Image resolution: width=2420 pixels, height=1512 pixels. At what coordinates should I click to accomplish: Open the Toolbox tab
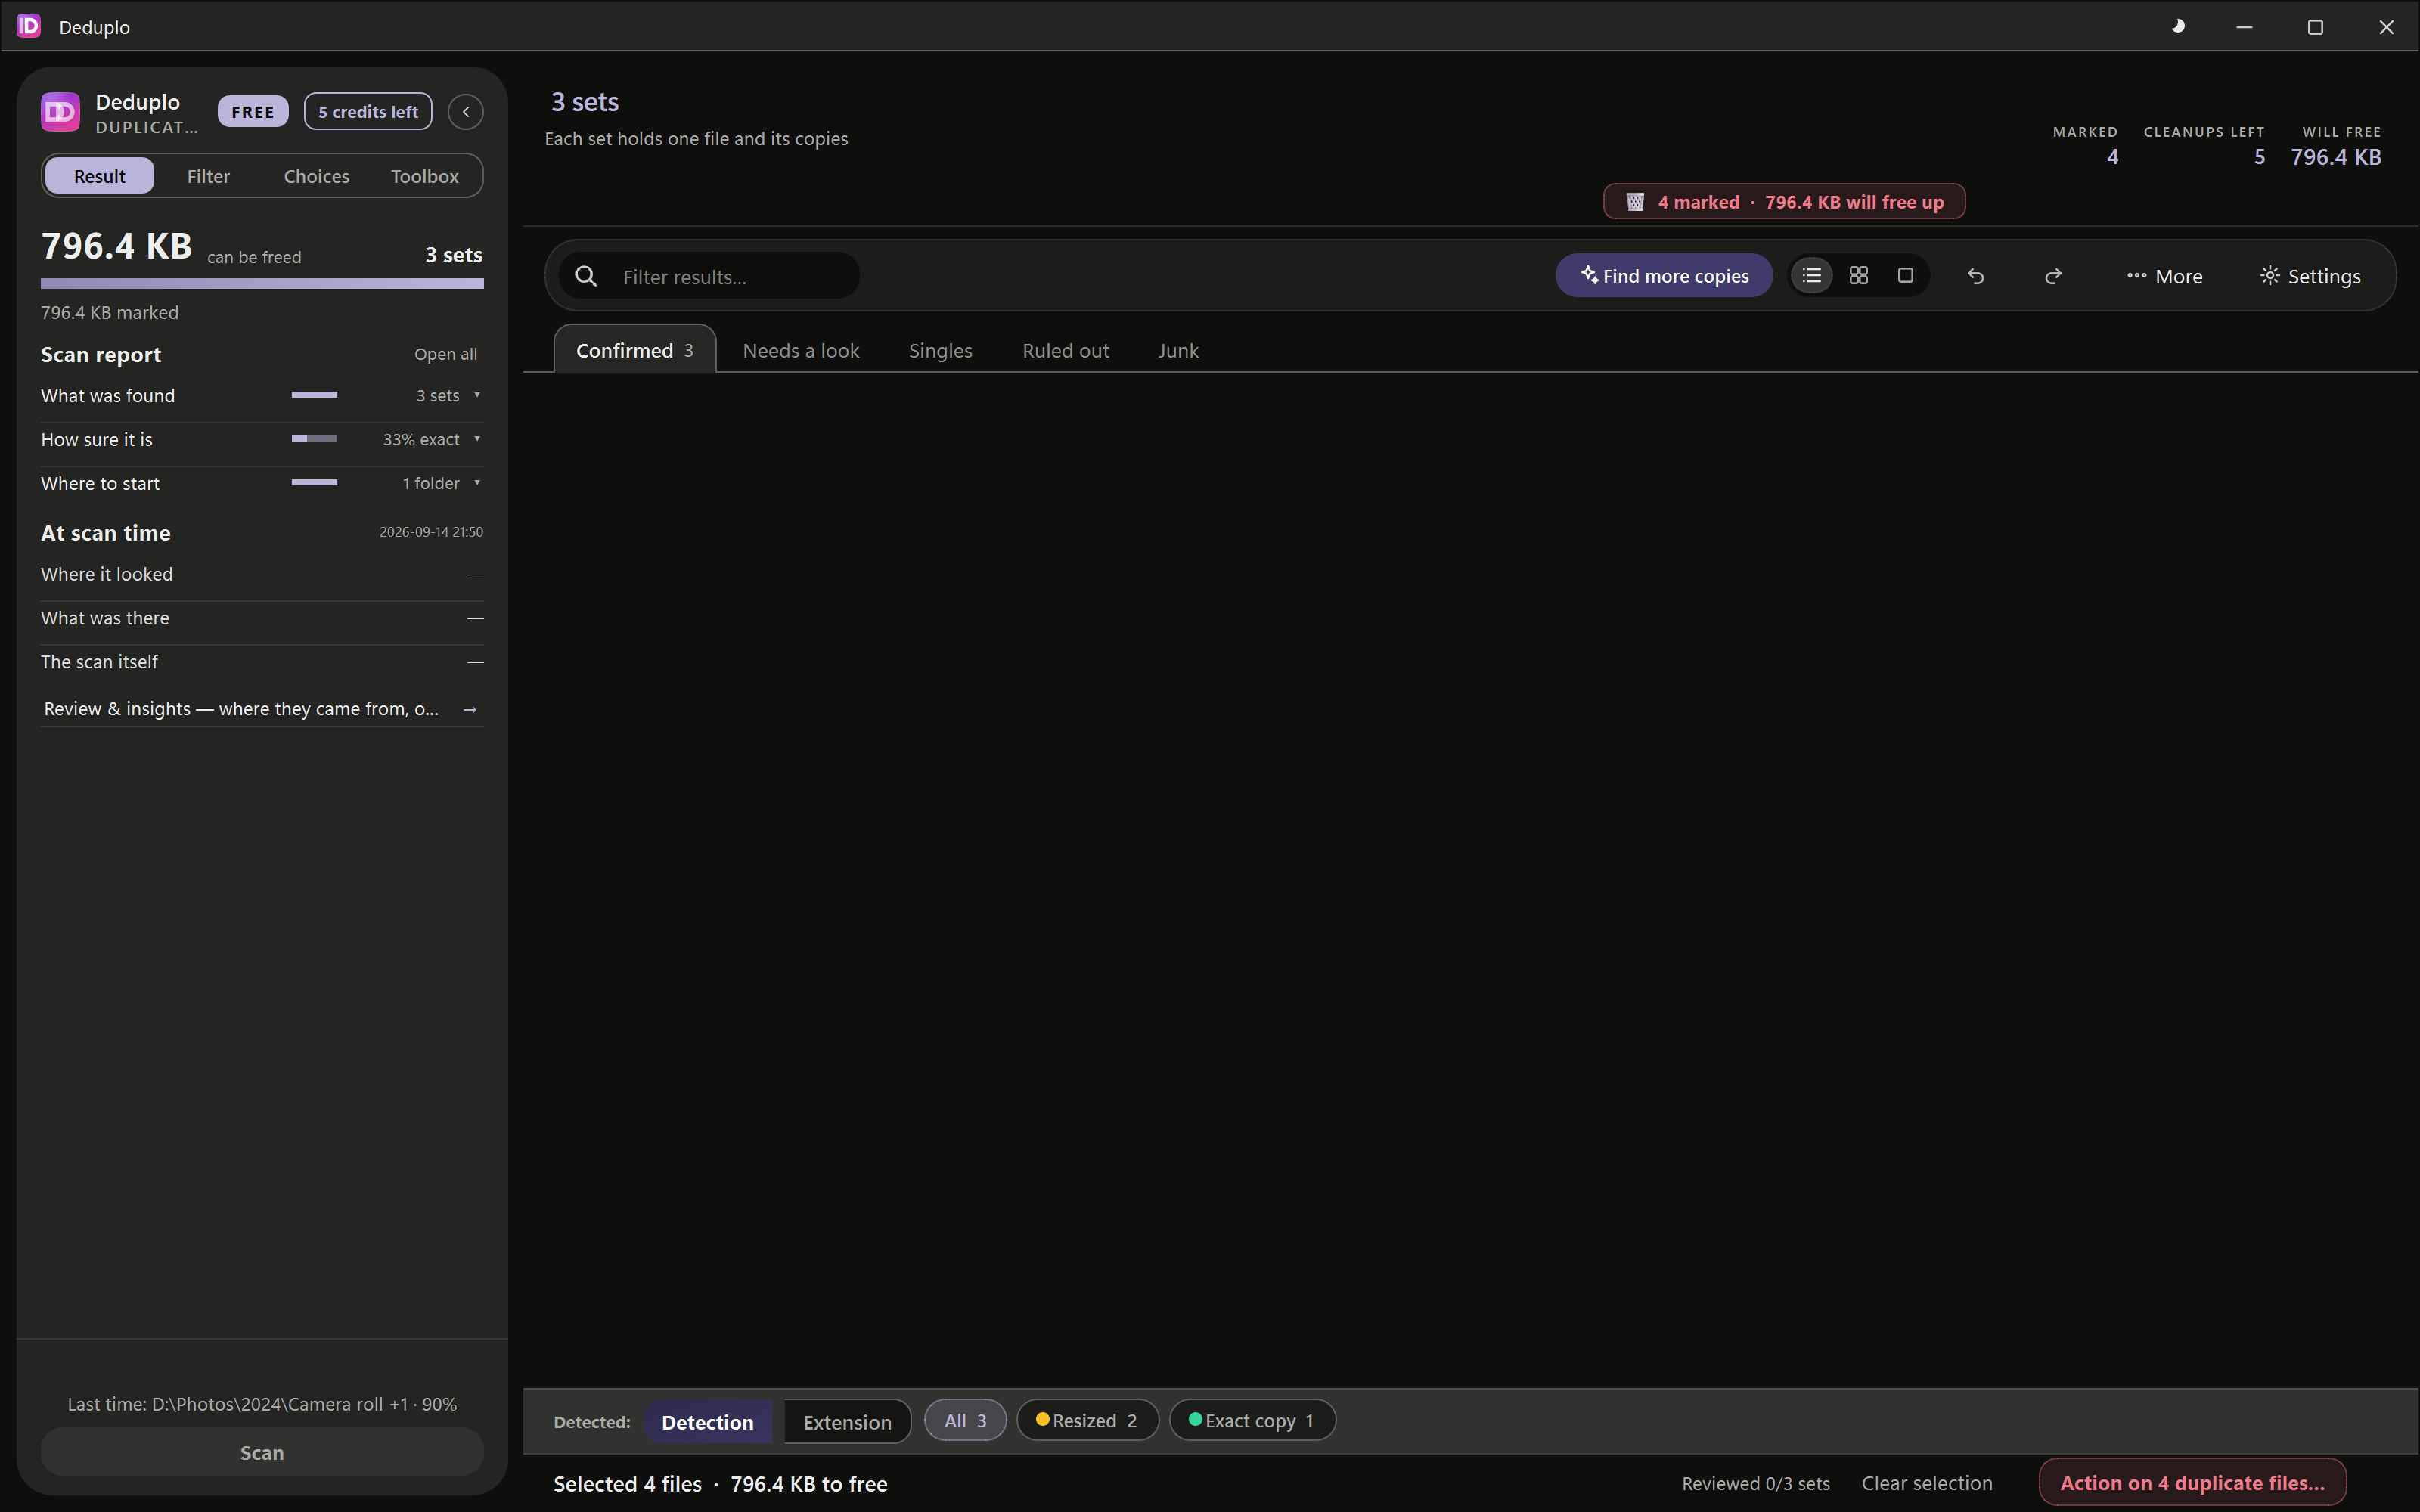[x=425, y=176]
